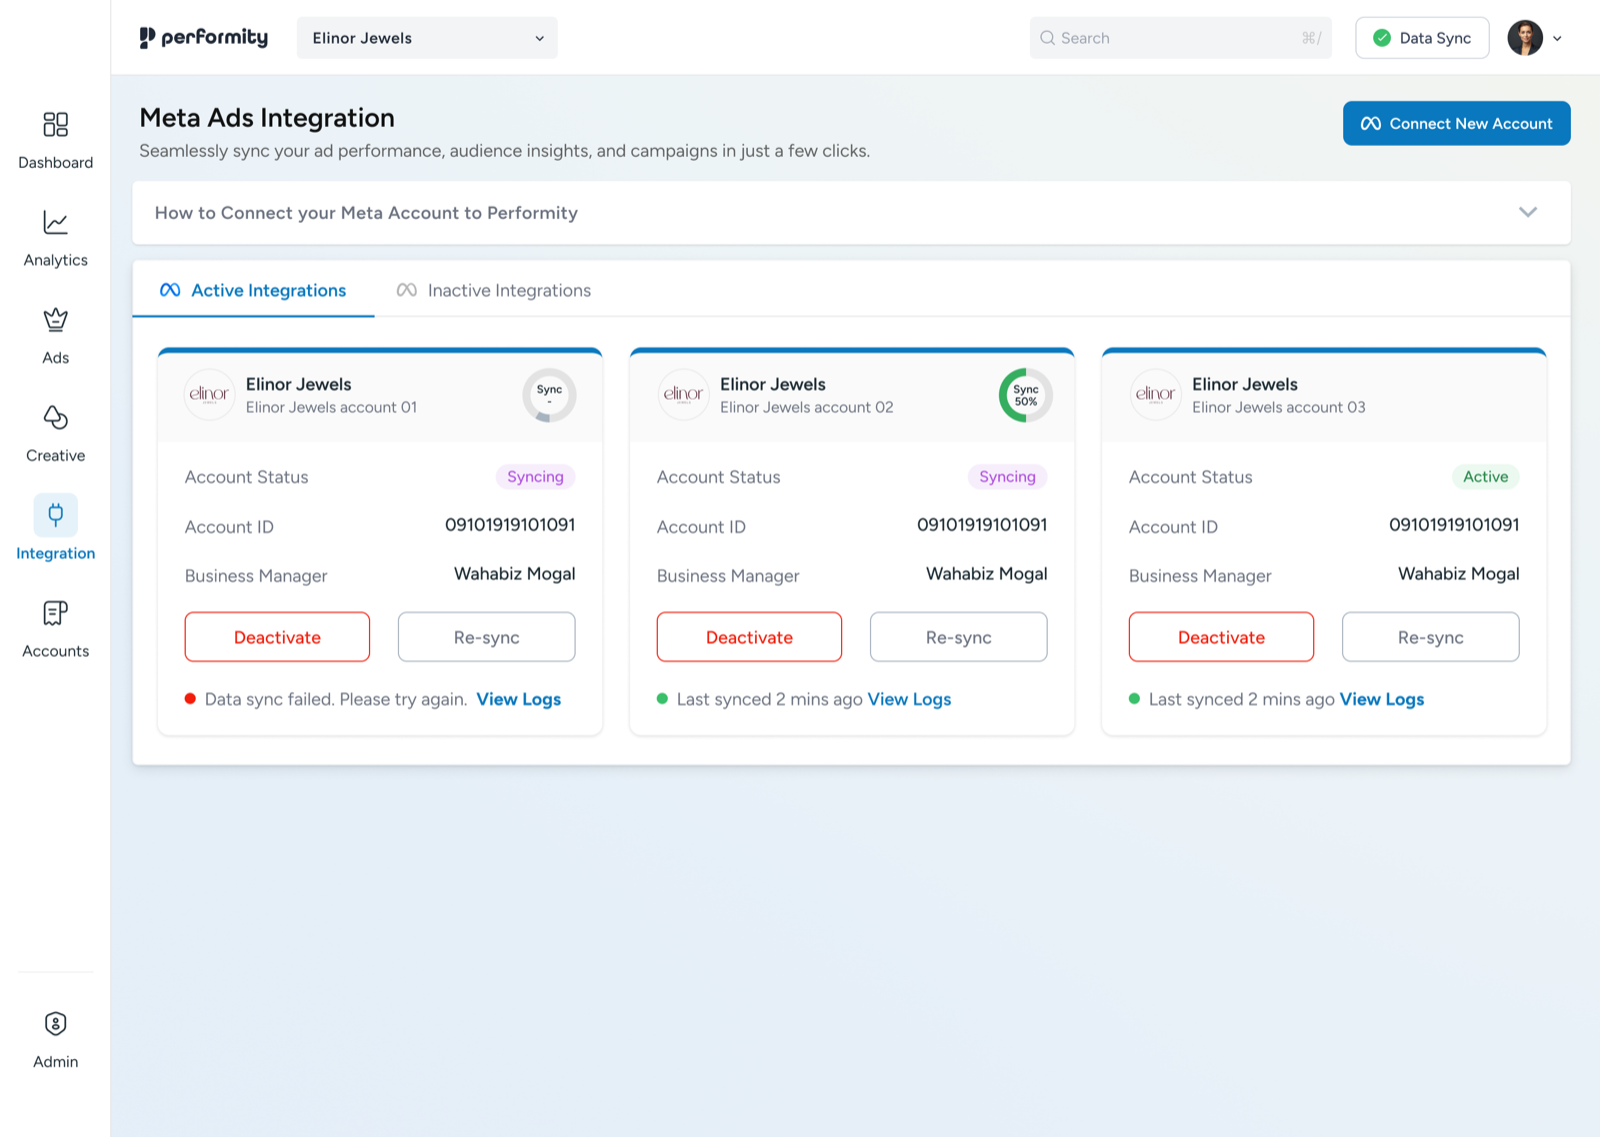Expand How to Connect your Meta Account
This screenshot has height=1137, width=1600.
point(851,213)
